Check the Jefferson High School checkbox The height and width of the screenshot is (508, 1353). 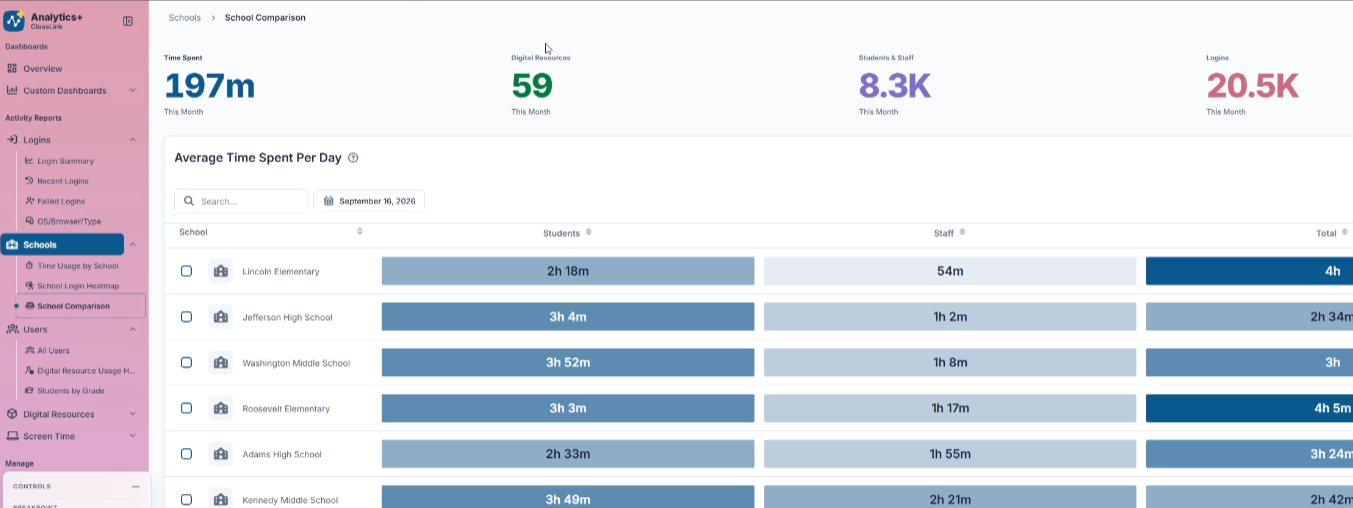pyautogui.click(x=186, y=317)
